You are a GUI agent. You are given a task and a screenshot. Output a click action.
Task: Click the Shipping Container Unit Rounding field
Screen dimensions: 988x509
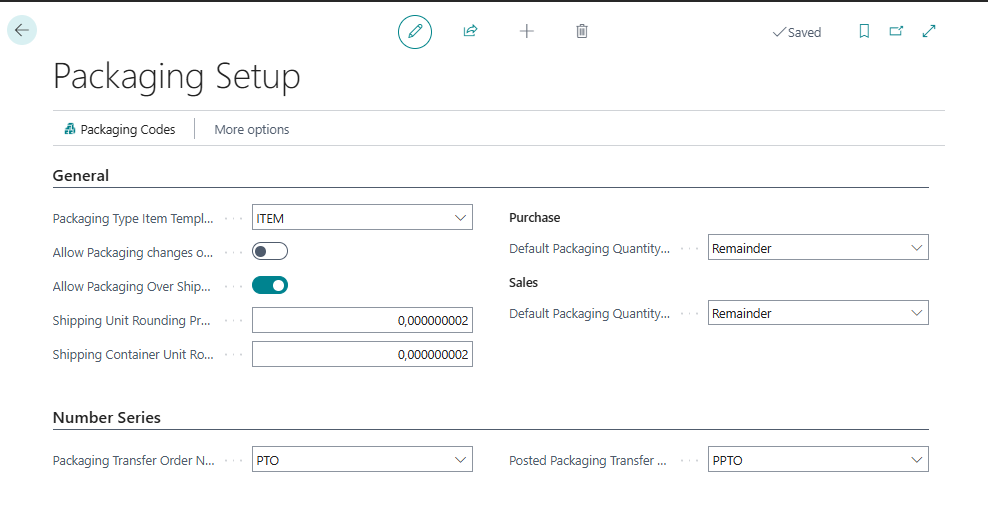362,355
